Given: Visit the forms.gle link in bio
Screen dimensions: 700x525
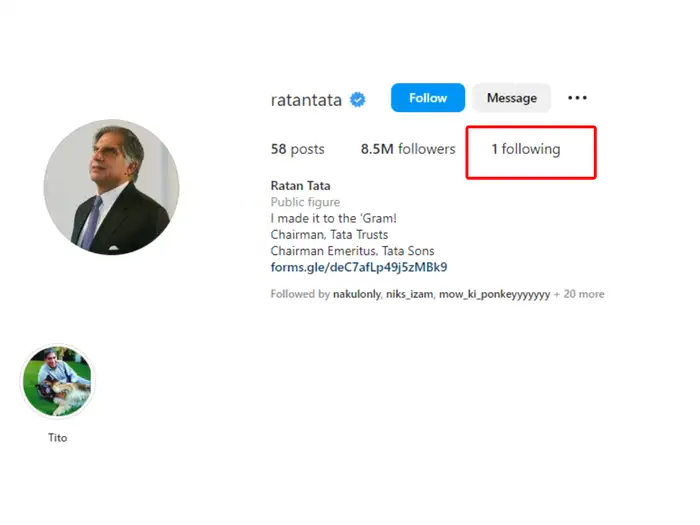Looking at the screenshot, I should [x=358, y=267].
